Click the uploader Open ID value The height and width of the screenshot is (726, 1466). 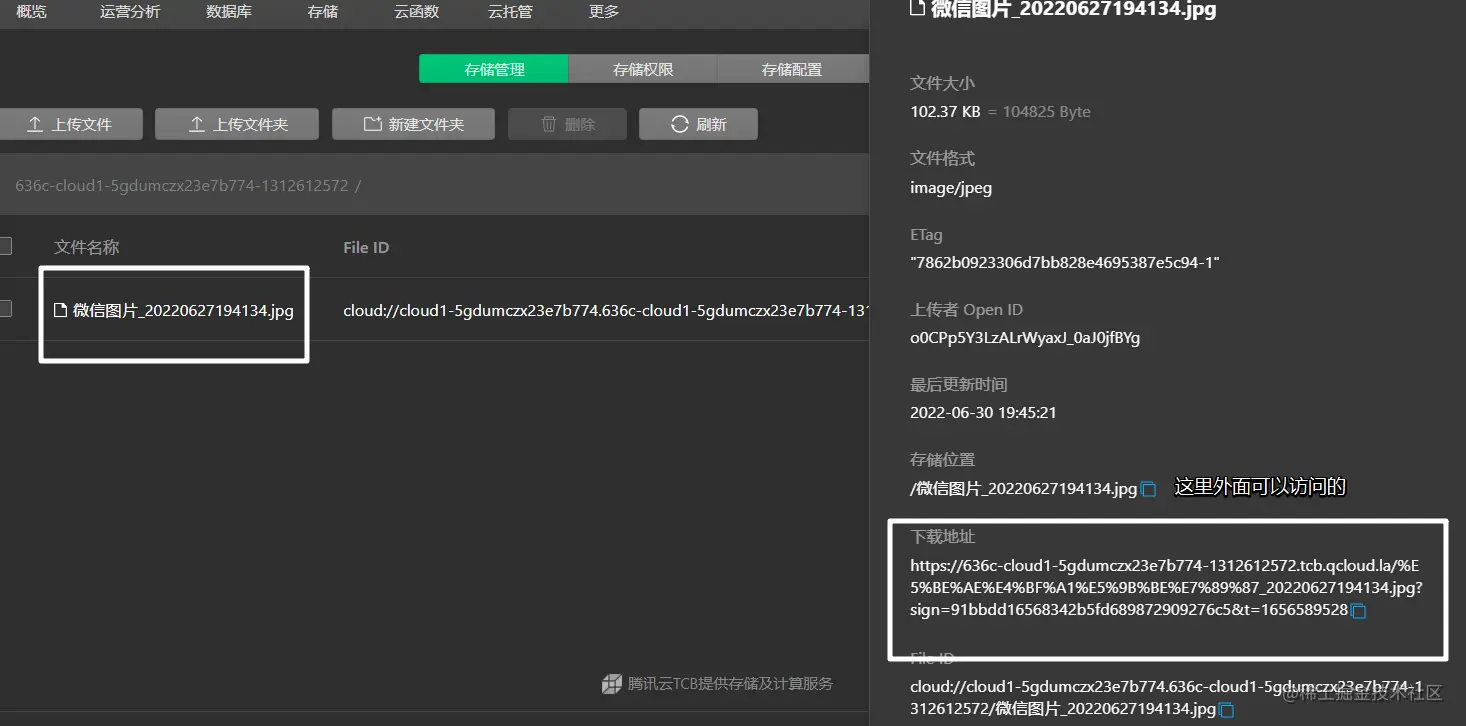pos(1025,337)
